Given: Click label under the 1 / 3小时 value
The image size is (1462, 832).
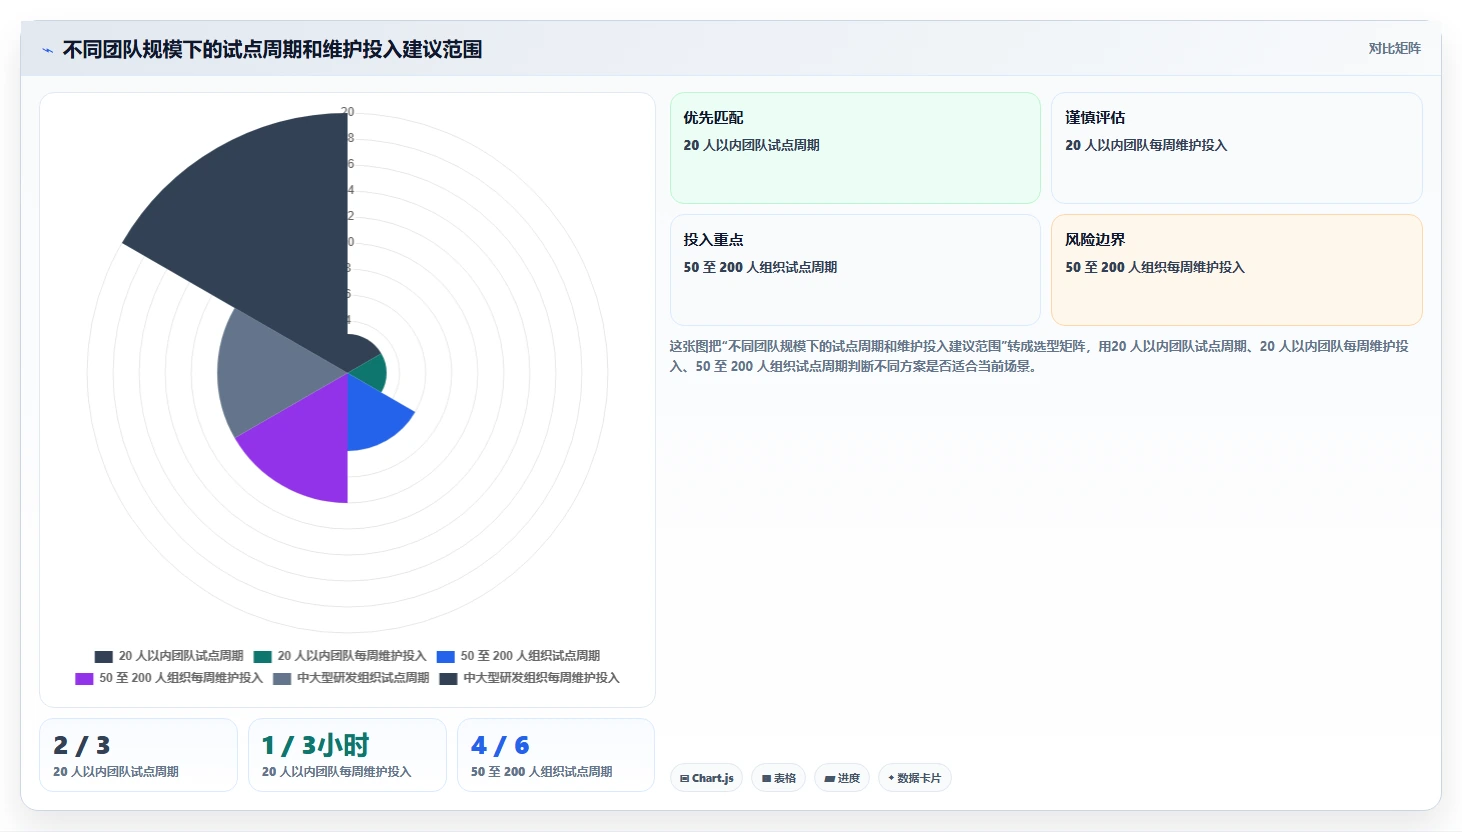Looking at the screenshot, I should pos(336,772).
